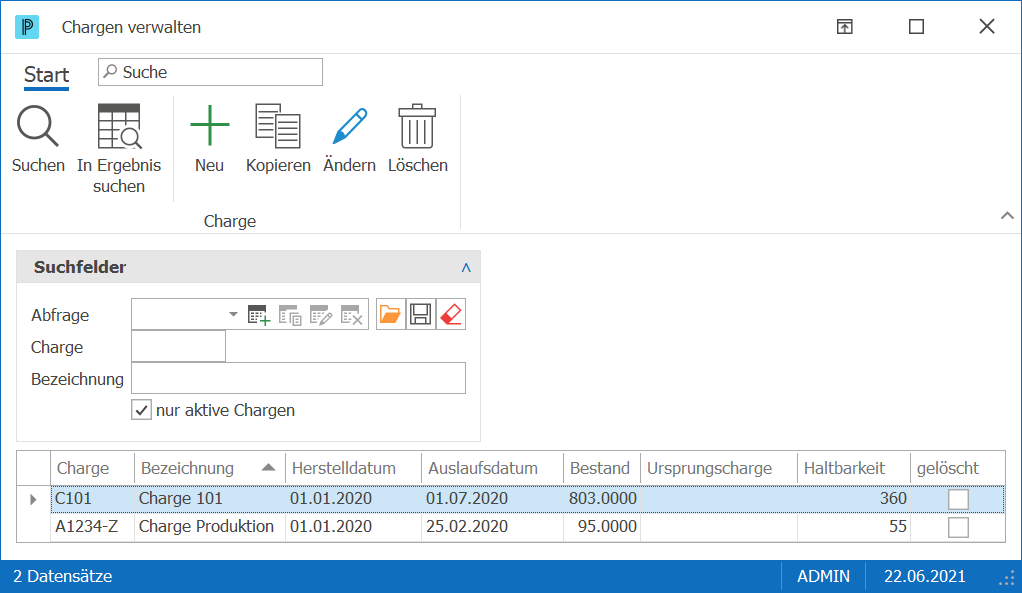Toggle gelöscht checkbox for Charge A1234-Z
The height and width of the screenshot is (593, 1022).
958,527
